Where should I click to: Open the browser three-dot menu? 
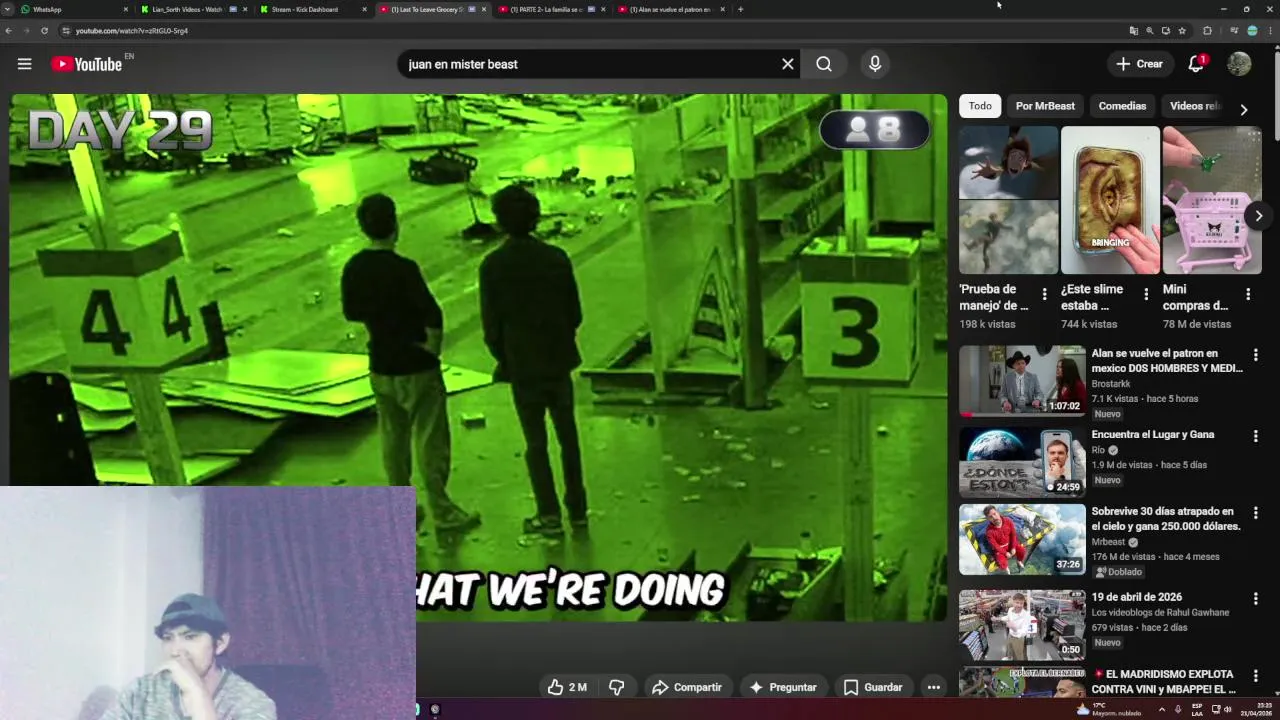[1271, 31]
